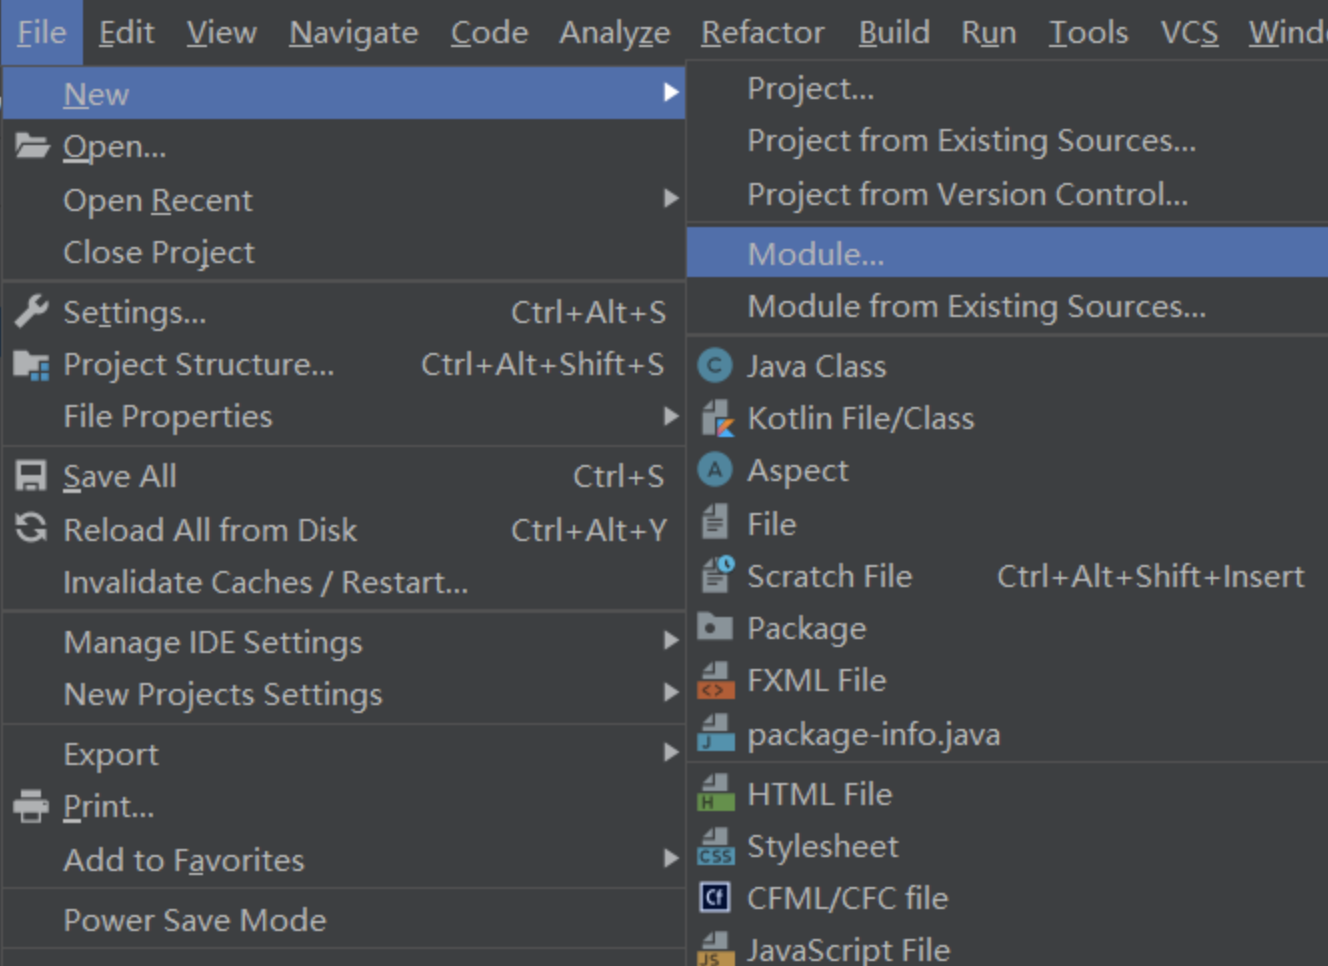1328x966 pixels.
Task: Select Module... from the New submenu
Action: [816, 254]
